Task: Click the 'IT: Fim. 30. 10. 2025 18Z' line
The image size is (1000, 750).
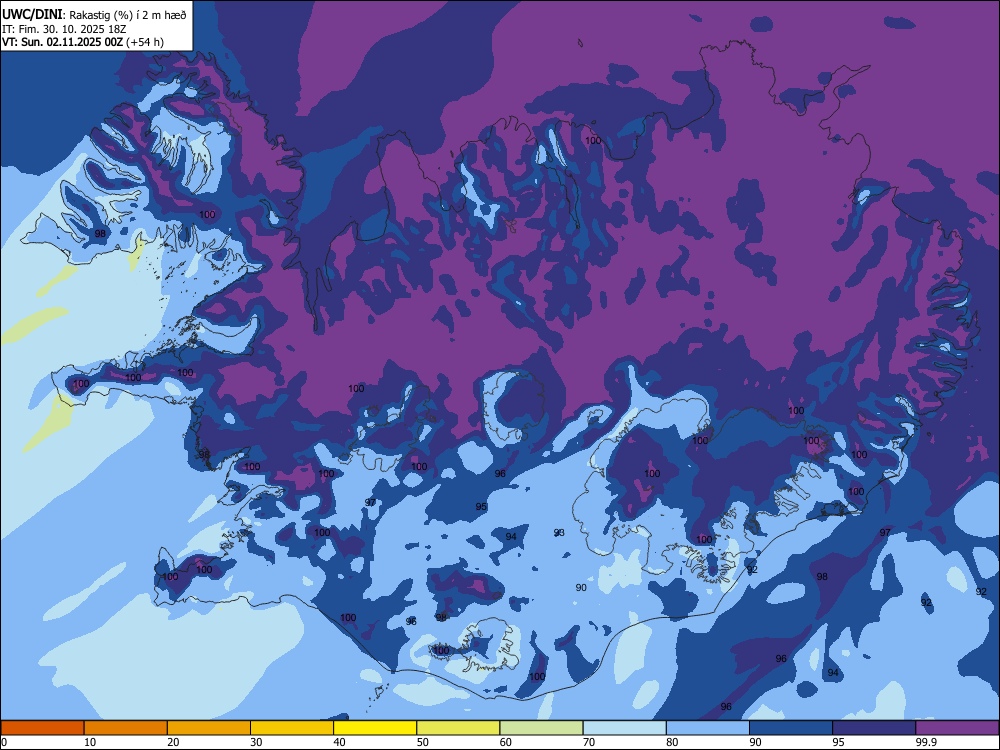Action: 64,29
